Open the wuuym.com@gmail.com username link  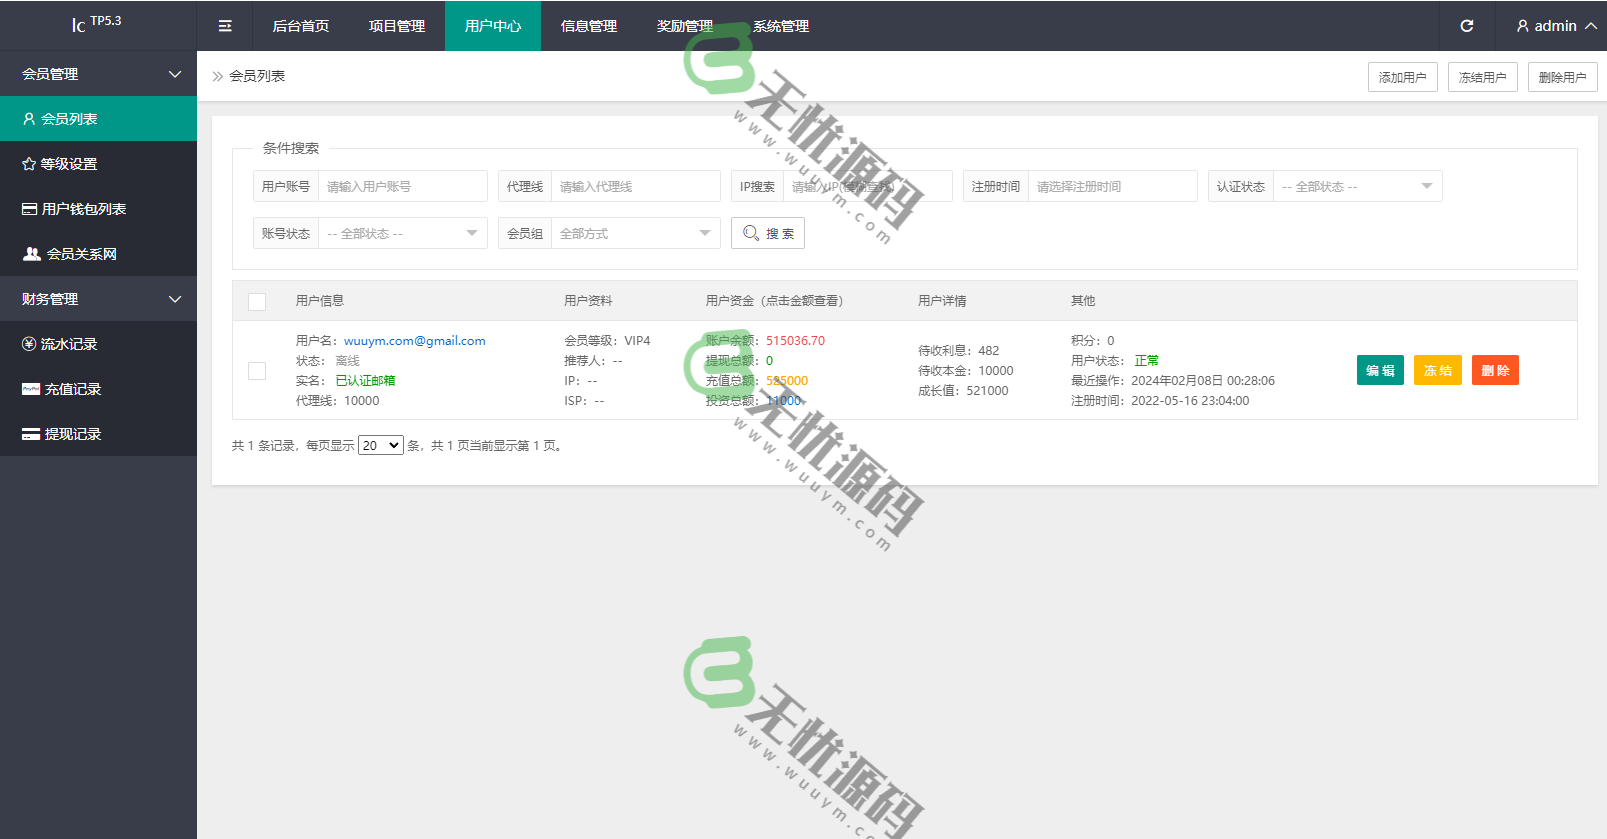415,341
